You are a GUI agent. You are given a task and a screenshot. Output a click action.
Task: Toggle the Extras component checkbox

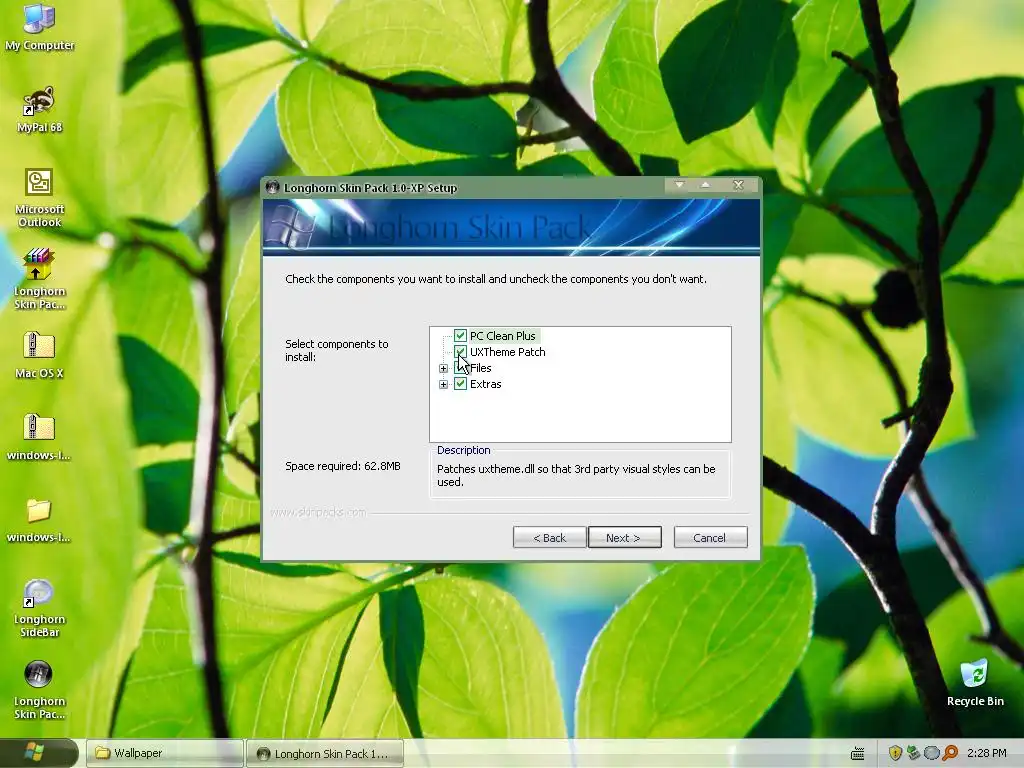point(460,384)
